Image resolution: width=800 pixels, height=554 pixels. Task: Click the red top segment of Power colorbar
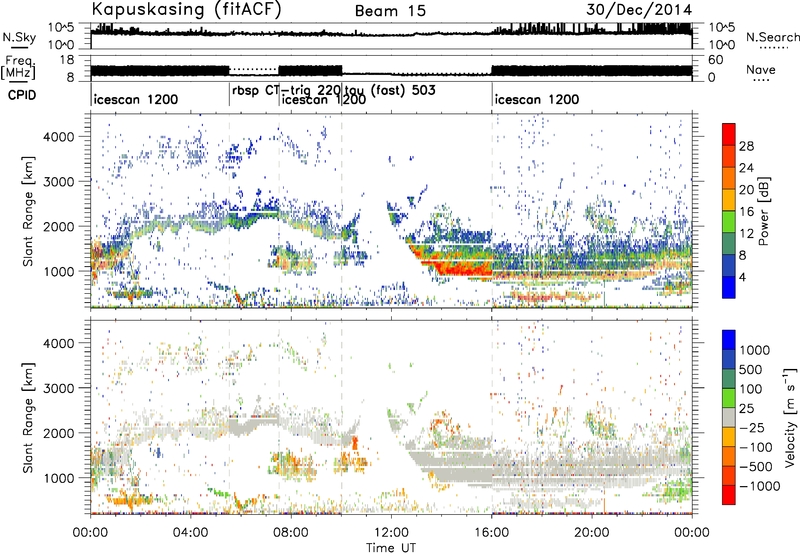[x=729, y=134]
